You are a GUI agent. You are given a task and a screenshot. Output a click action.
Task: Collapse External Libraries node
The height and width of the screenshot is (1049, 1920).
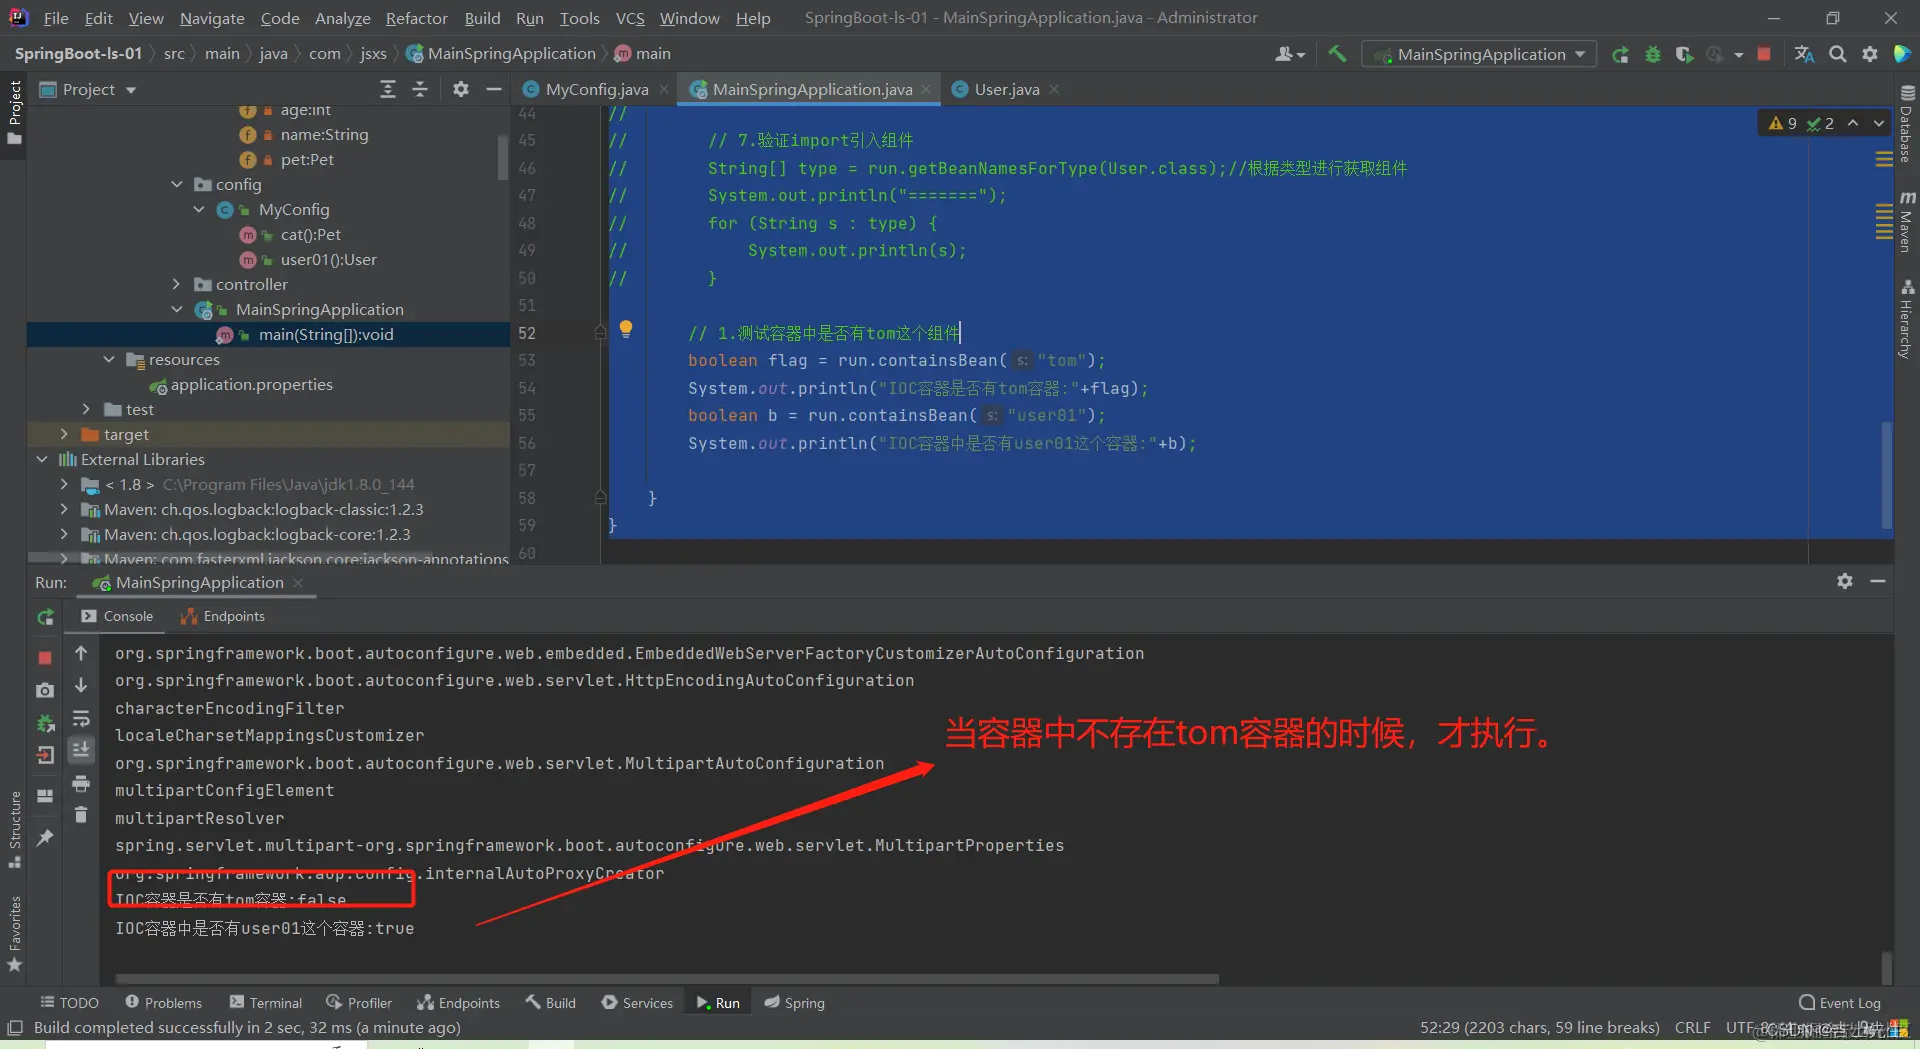(42, 459)
